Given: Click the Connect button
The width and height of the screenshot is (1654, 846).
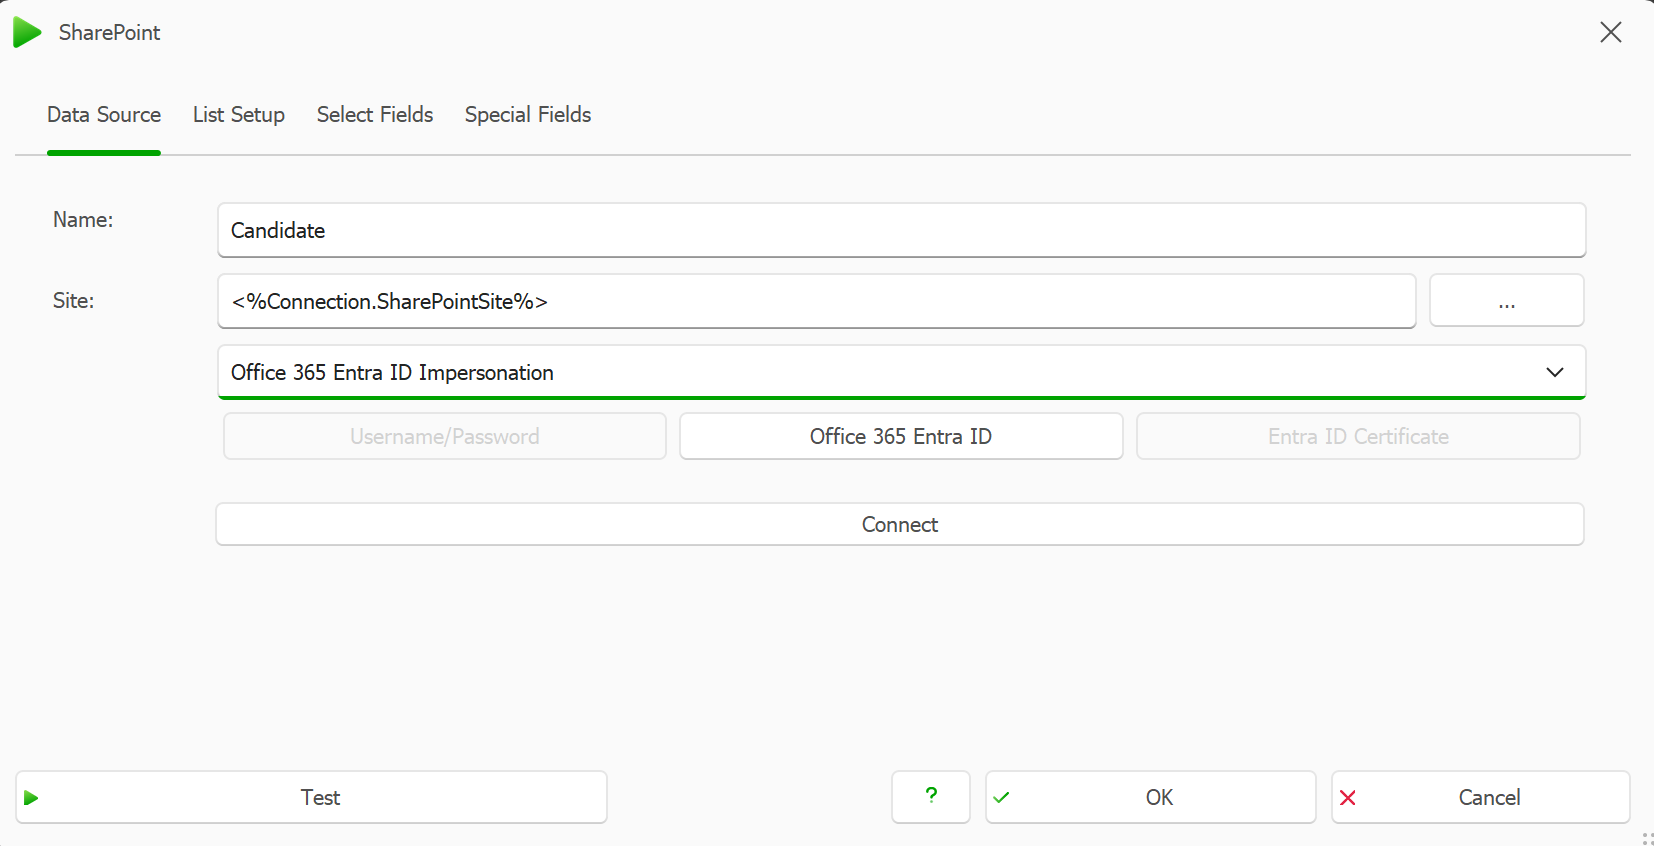Looking at the screenshot, I should (x=900, y=524).
